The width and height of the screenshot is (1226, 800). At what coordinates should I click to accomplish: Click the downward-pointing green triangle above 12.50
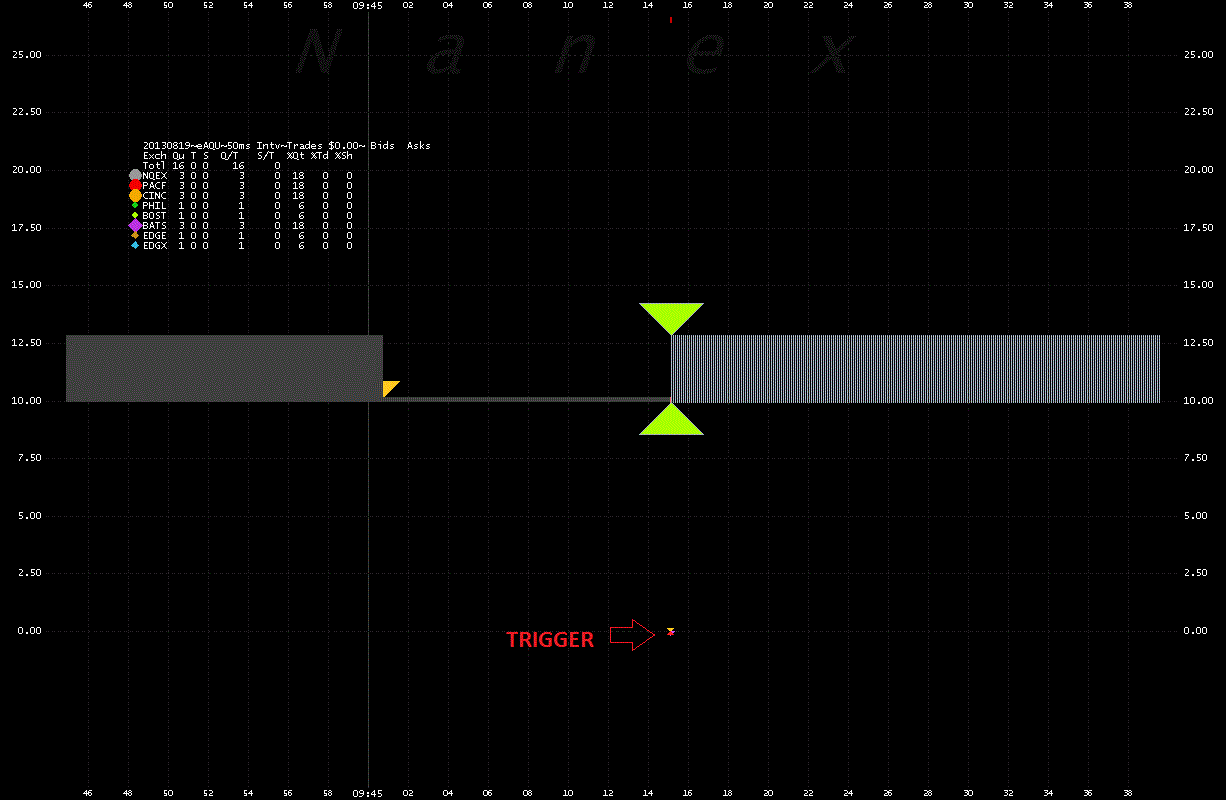pyautogui.click(x=671, y=318)
